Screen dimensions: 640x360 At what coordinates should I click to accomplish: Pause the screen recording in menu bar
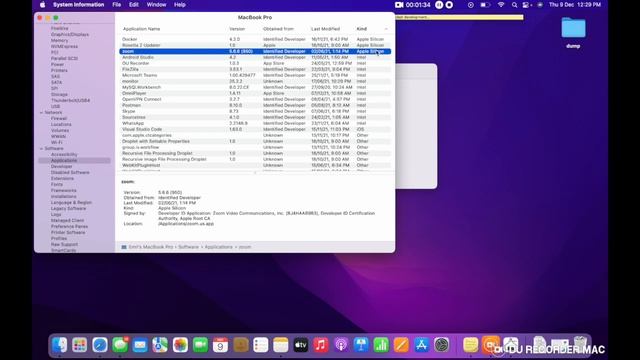(x=439, y=5)
